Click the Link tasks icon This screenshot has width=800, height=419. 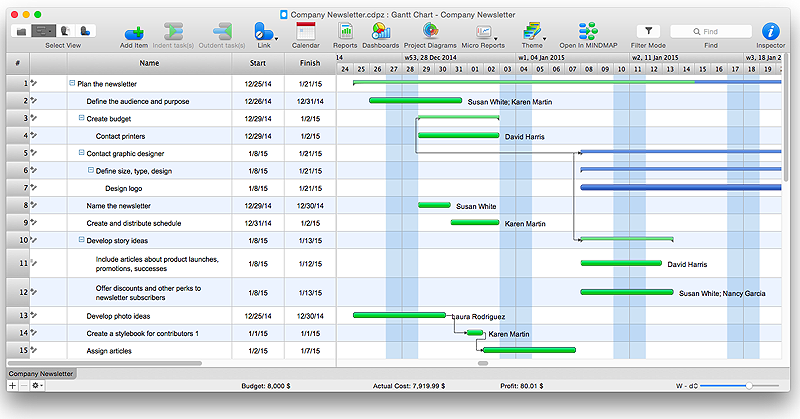point(263,32)
